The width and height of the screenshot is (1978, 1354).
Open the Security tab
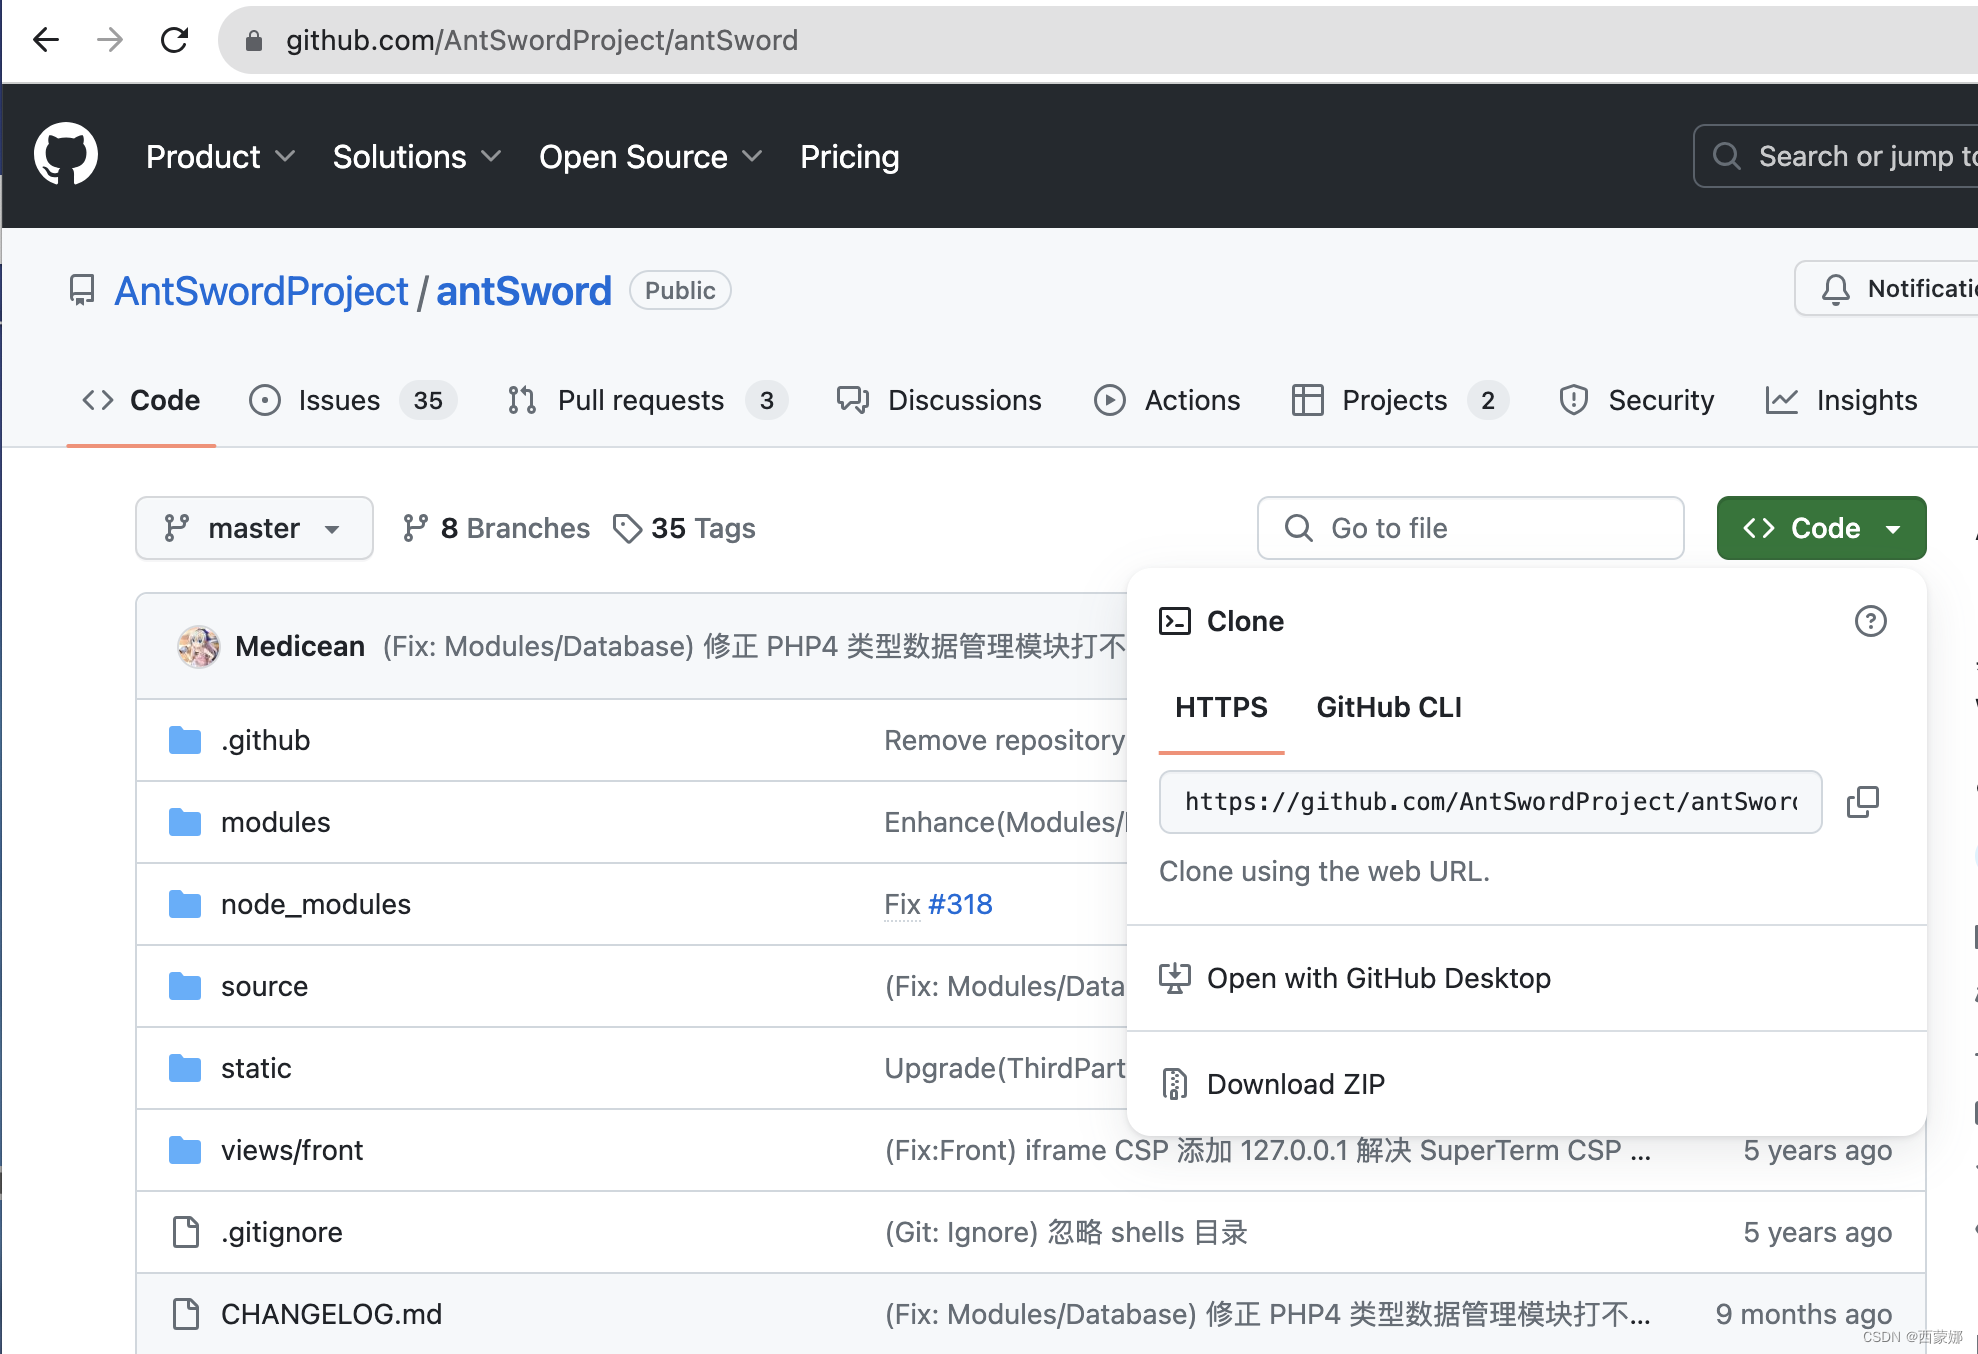[1637, 400]
